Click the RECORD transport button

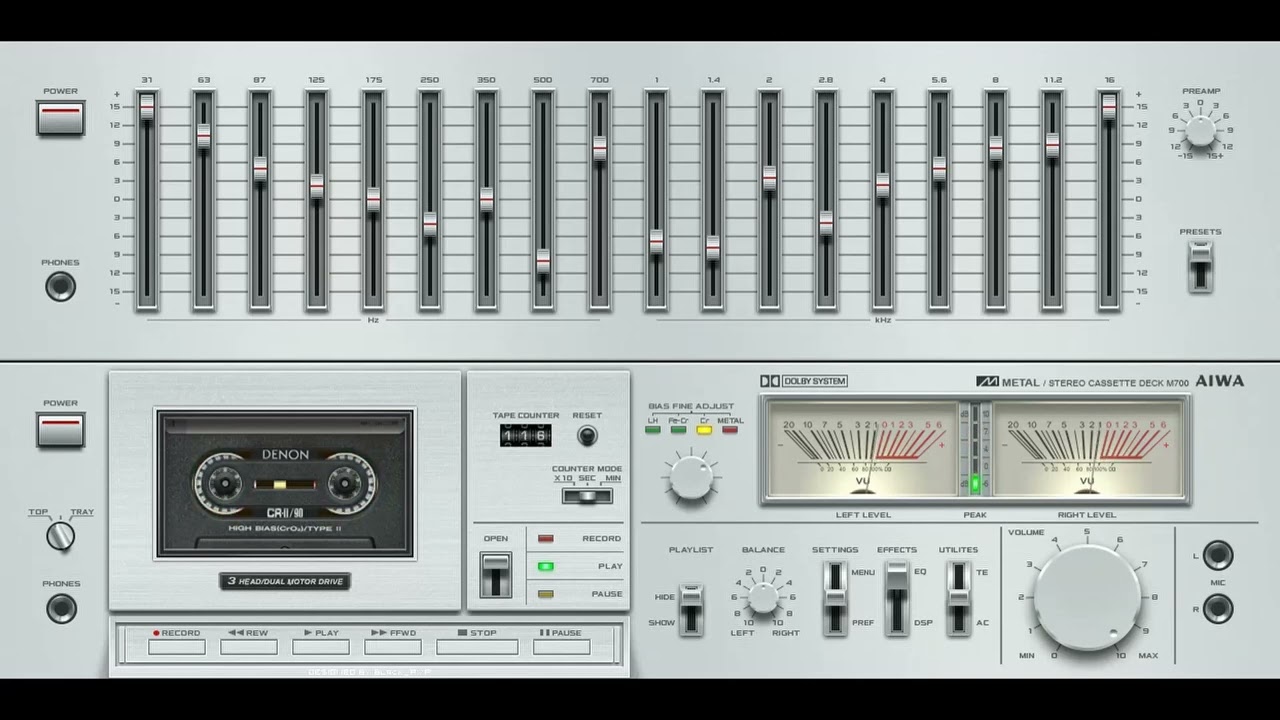tap(177, 647)
